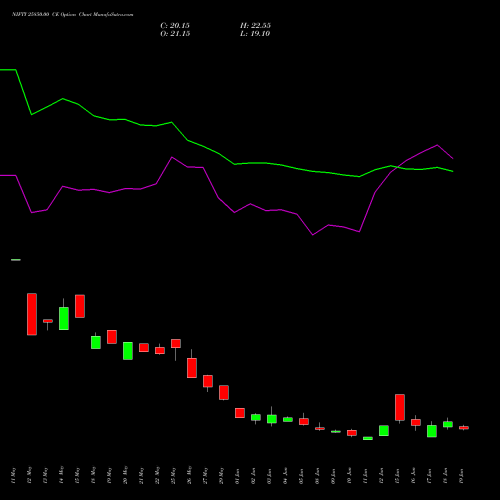Select the close value C: 20.15
The image size is (500, 500).
tap(175, 26)
